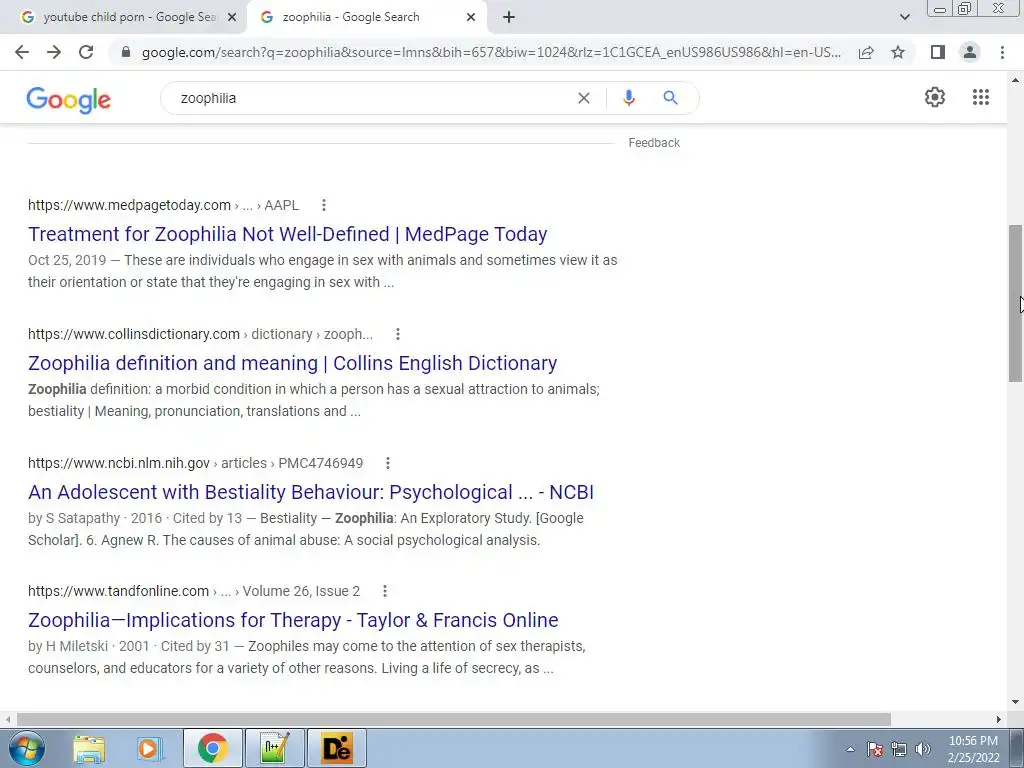This screenshot has width=1024, height=768.
Task: Open the Chrome three-dot main menu
Action: 1002,52
